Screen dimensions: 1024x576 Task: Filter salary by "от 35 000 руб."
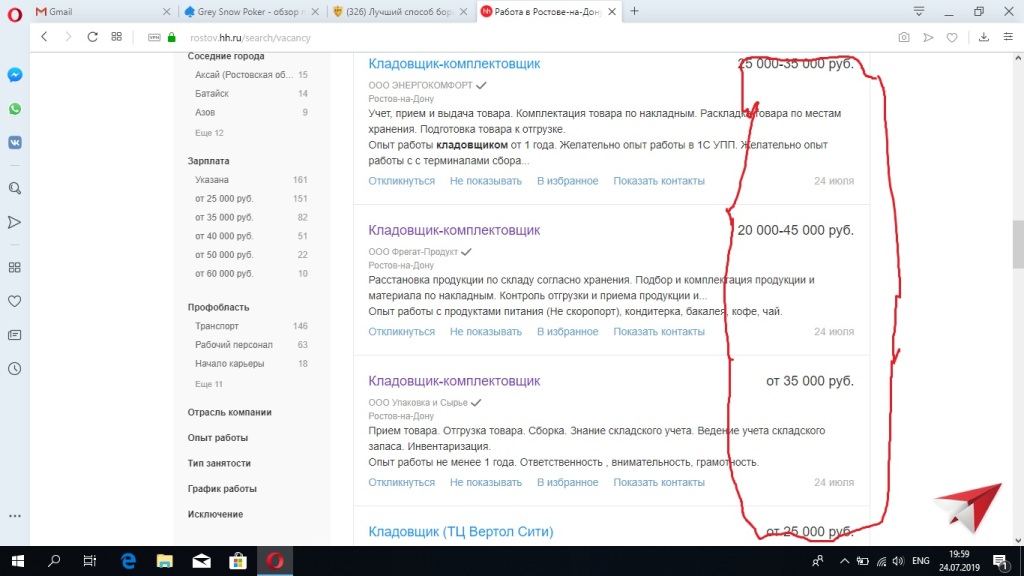click(224, 217)
